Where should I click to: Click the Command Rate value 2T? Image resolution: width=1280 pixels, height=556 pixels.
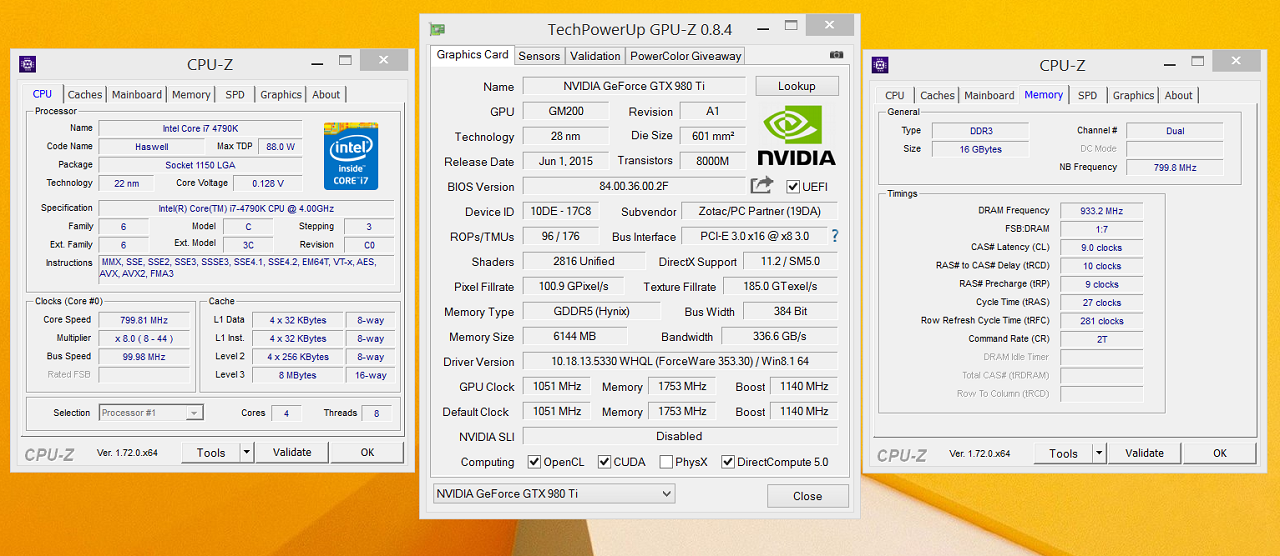tap(1101, 339)
